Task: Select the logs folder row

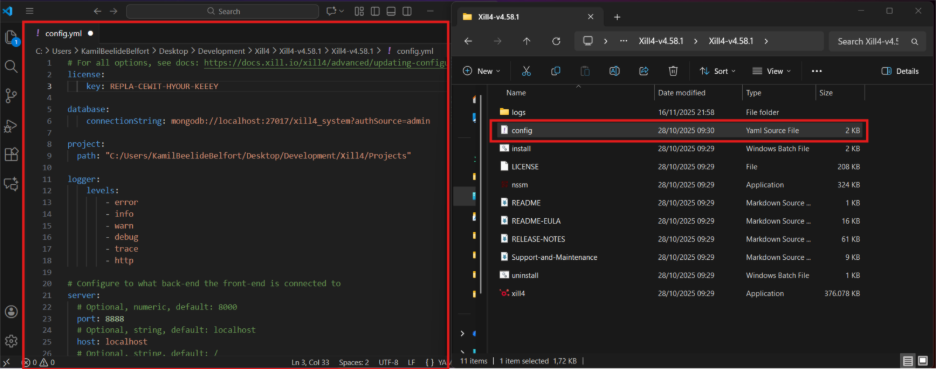Action: point(678,112)
